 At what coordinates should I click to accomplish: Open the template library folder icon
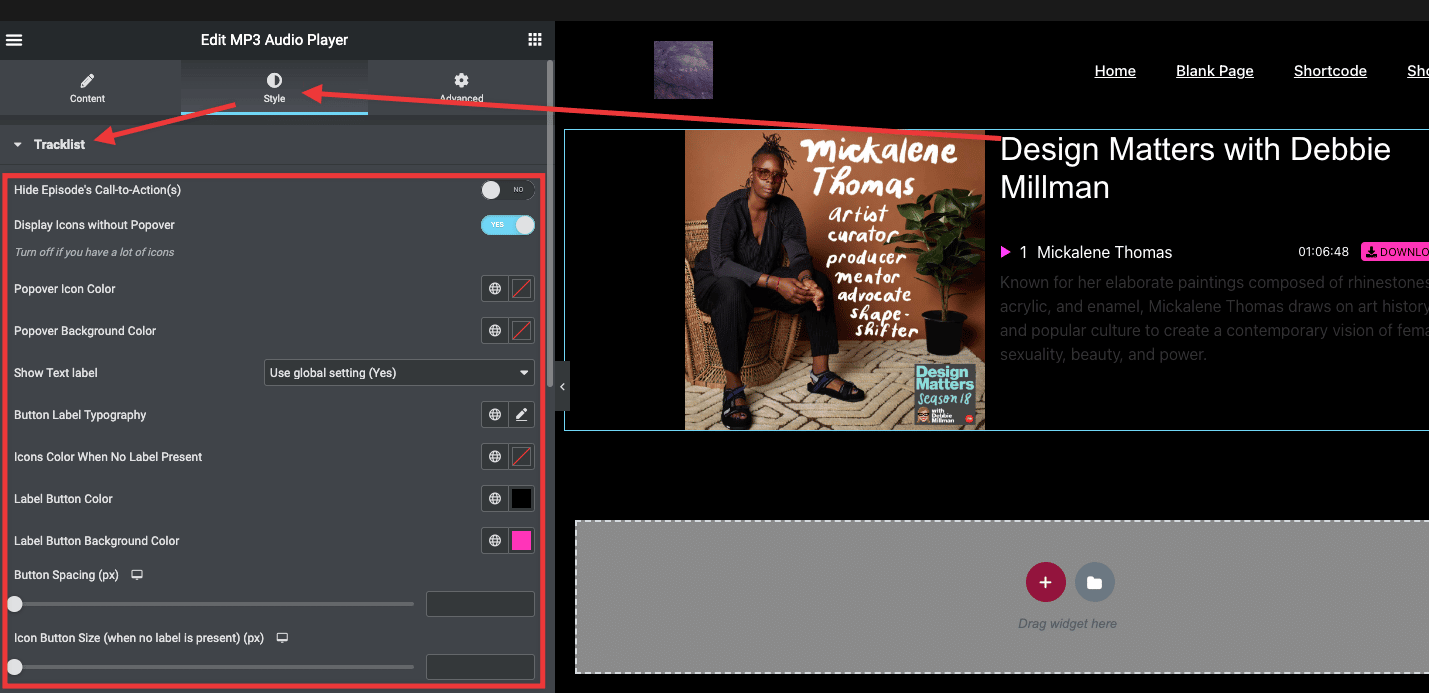tap(1094, 581)
